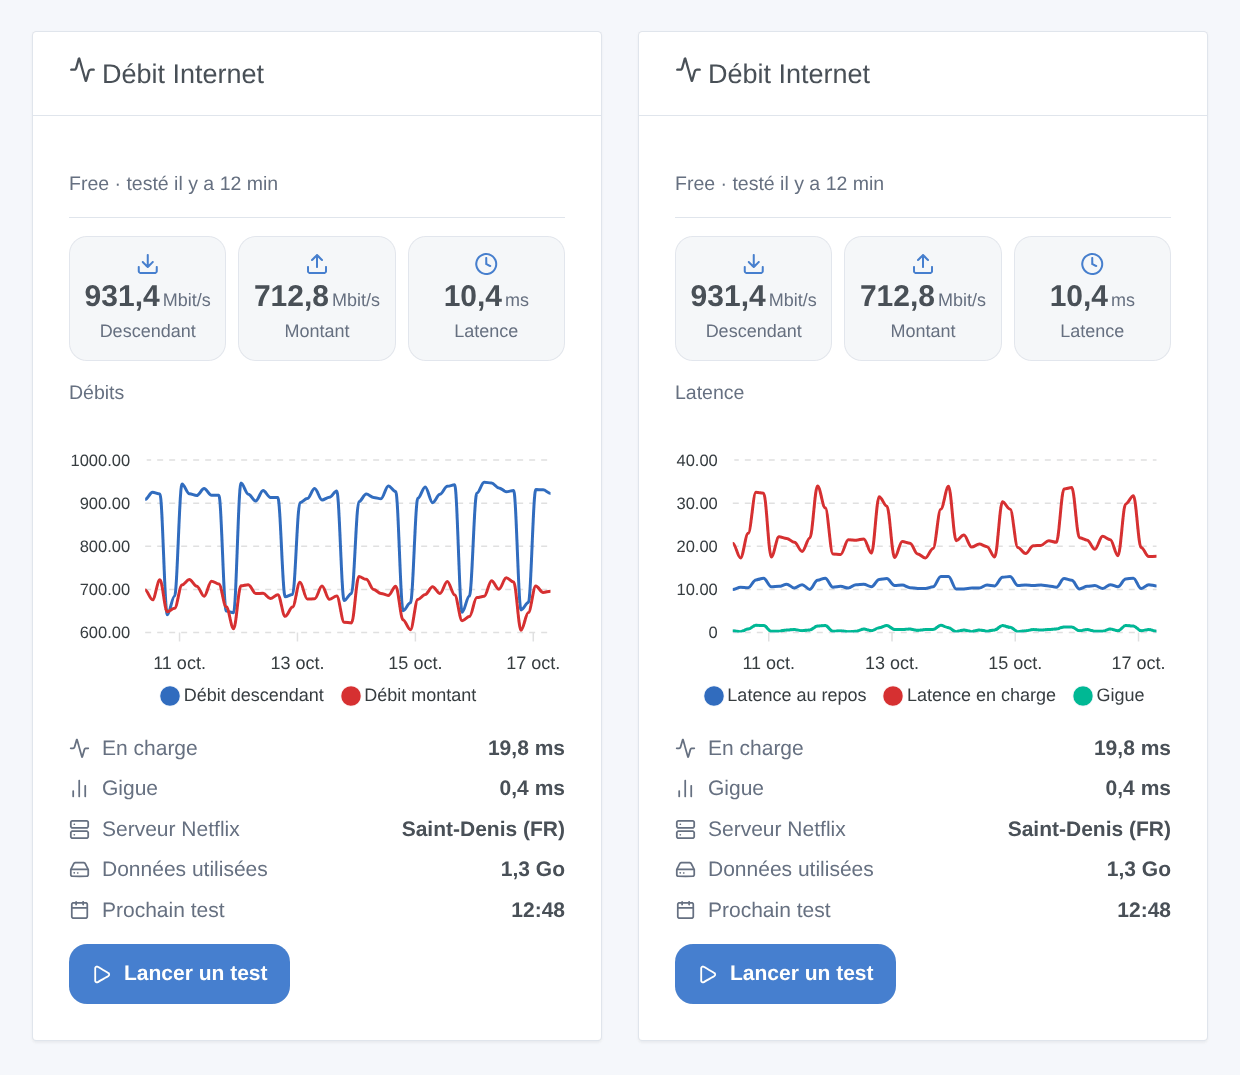1240x1075 pixels.
Task: Click the download icon in the right card's Descendant tile
Action: (754, 264)
